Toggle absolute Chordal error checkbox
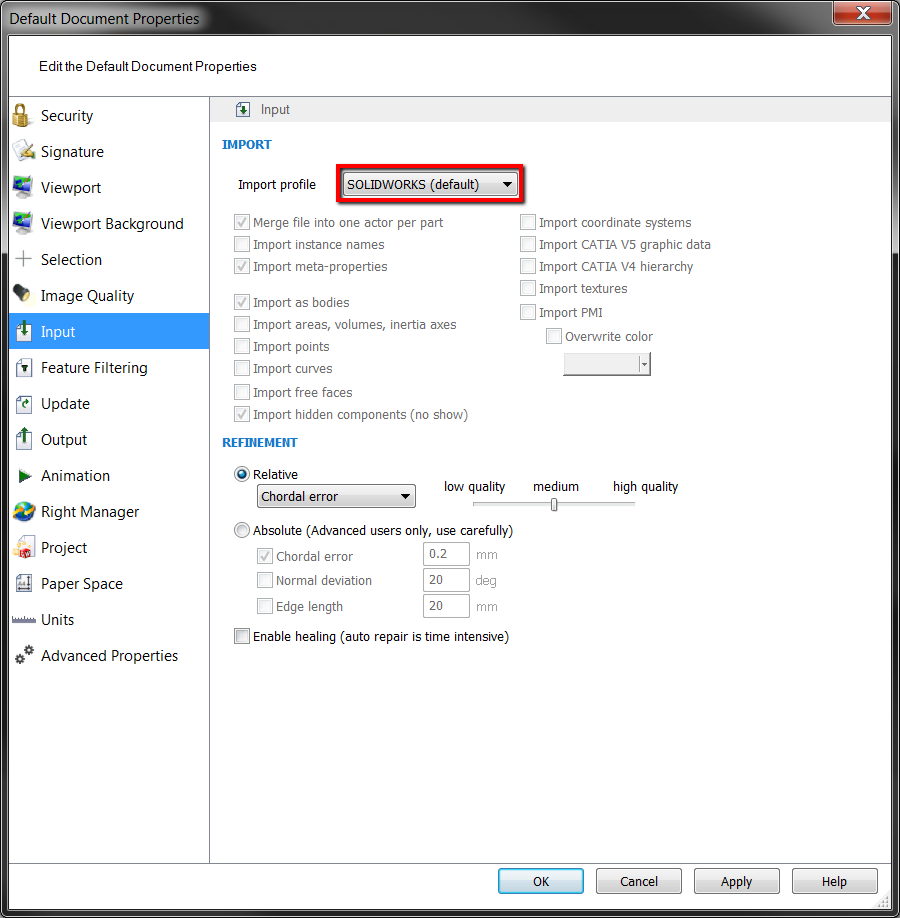Screen dimensions: 900x918 point(265,556)
